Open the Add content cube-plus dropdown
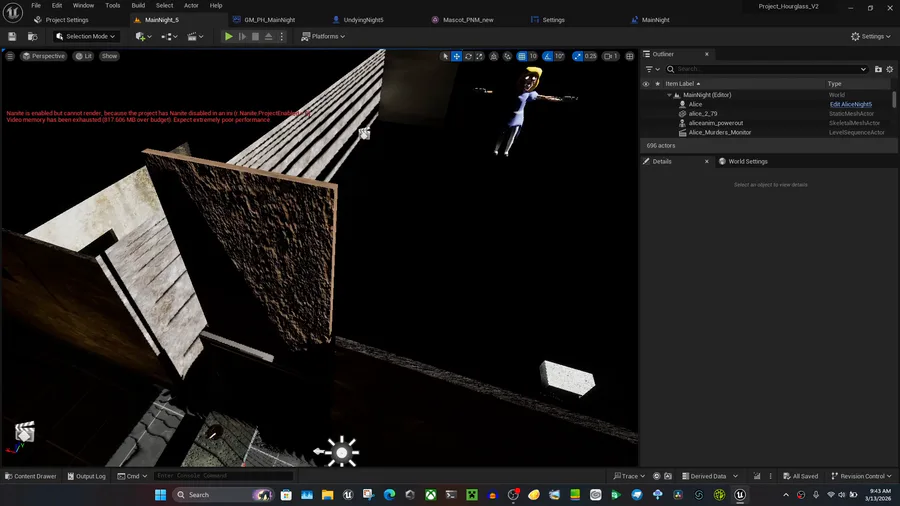900x506 pixels. [143, 36]
